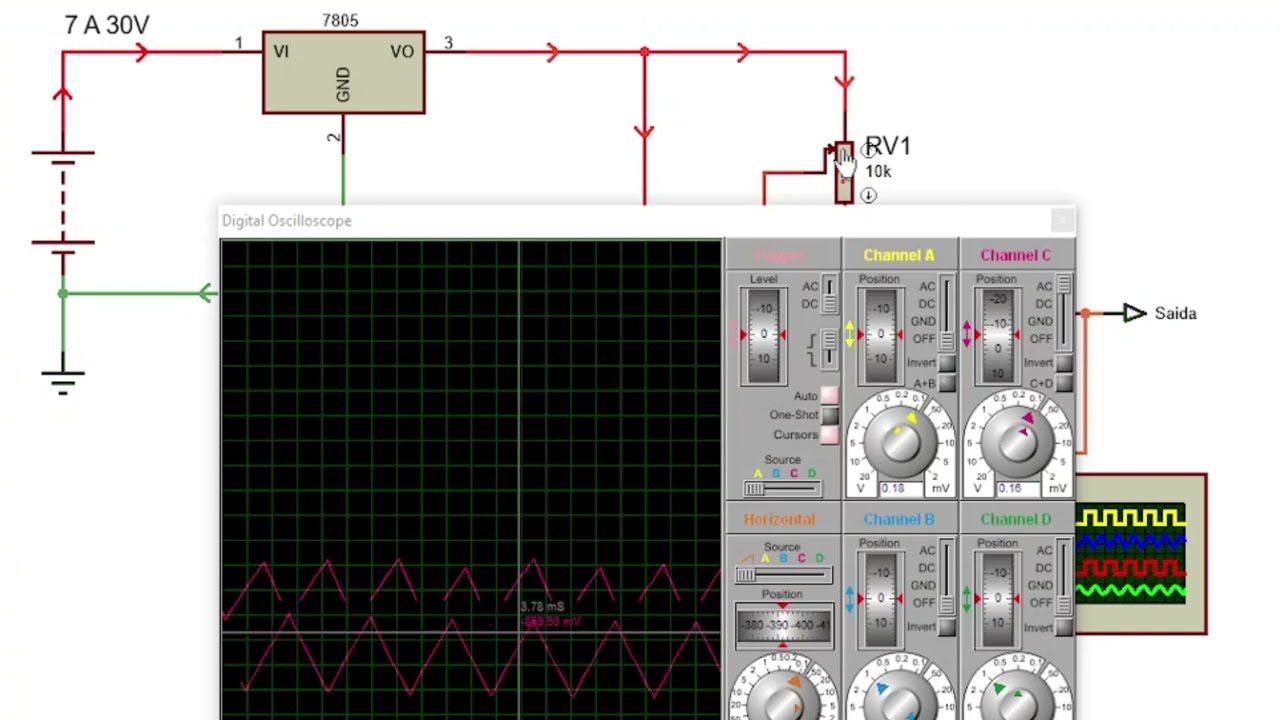Viewport: 1280px width, 720px height.
Task: Click the trigger edge slope slider
Action: pos(829,349)
